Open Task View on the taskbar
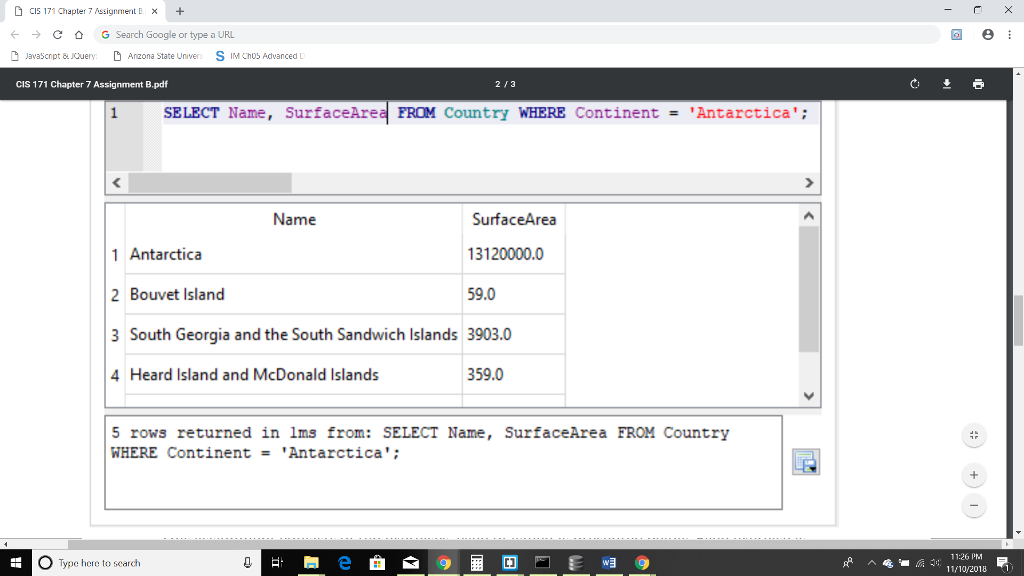 coord(277,562)
